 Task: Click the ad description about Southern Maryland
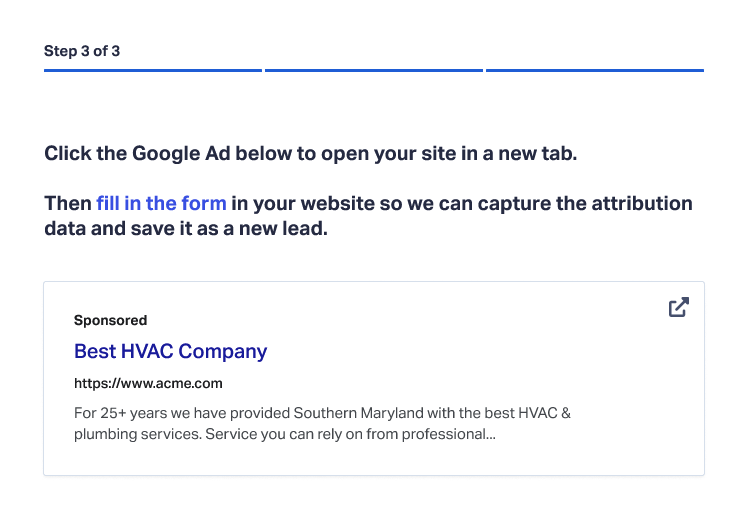[x=322, y=423]
